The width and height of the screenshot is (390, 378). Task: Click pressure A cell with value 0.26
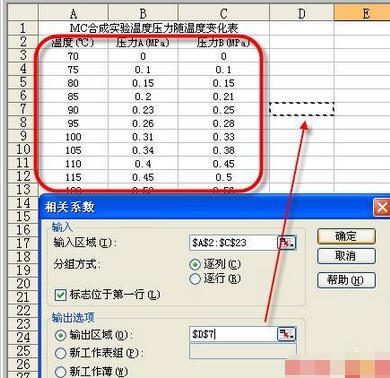pos(143,123)
